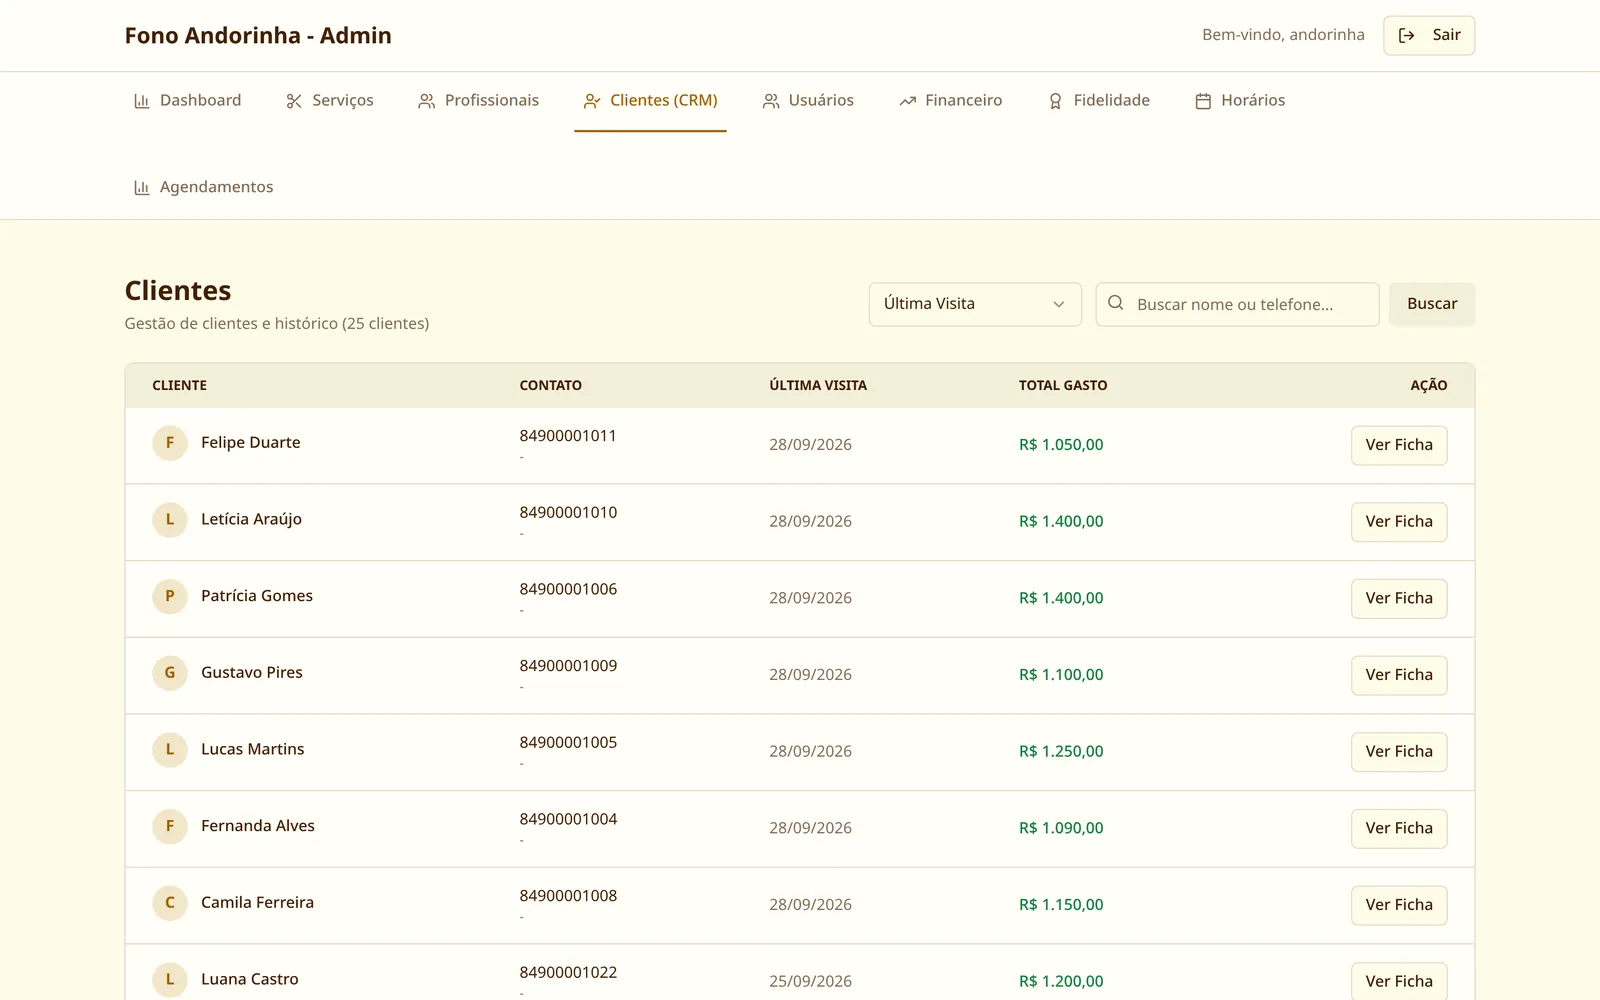This screenshot has width=1600, height=1000.
Task: Click the people icon beside Usuários
Action: click(770, 101)
